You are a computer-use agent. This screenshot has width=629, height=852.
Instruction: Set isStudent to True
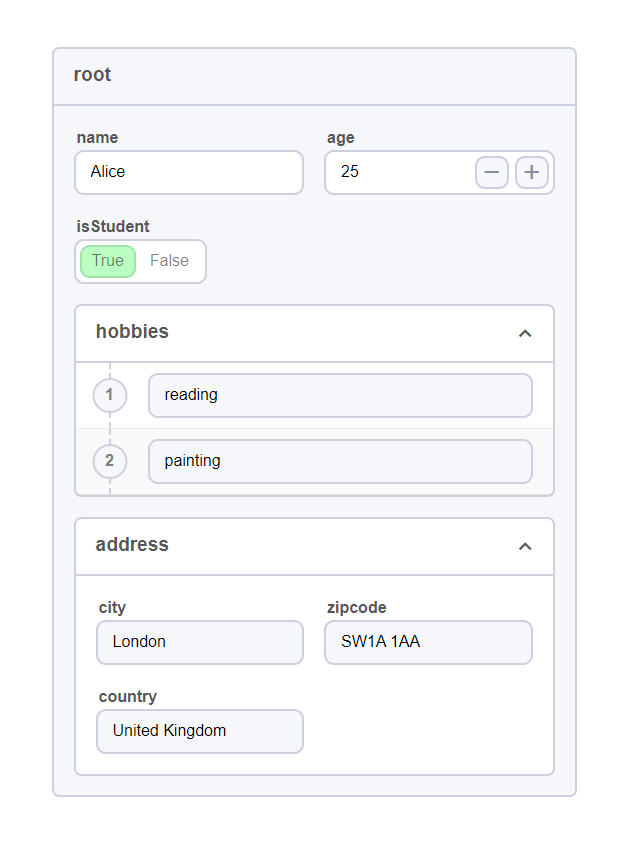108,261
